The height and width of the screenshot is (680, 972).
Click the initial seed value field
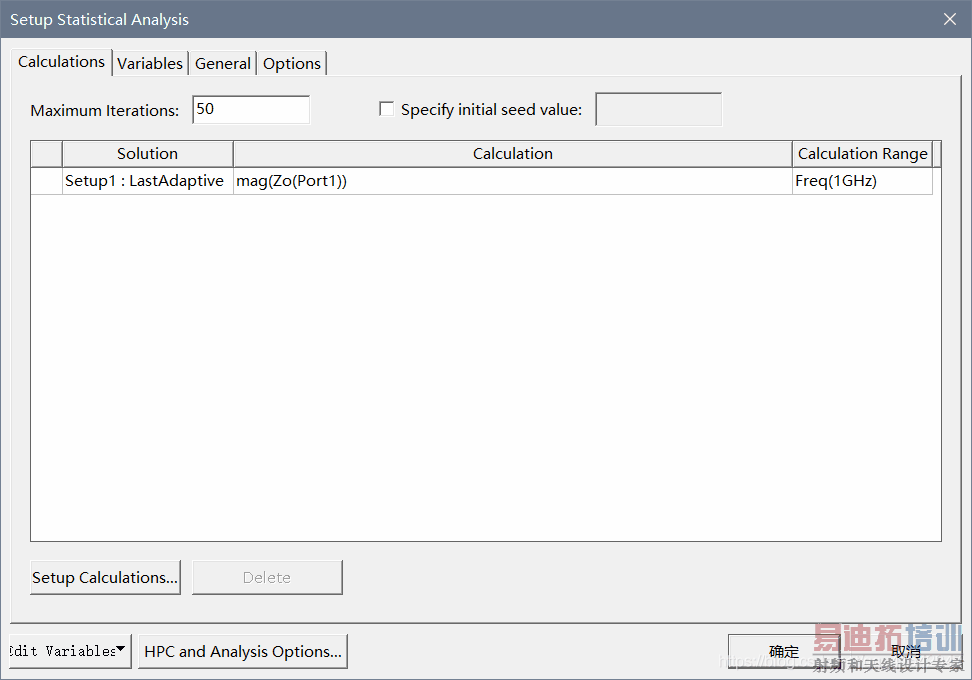658,109
